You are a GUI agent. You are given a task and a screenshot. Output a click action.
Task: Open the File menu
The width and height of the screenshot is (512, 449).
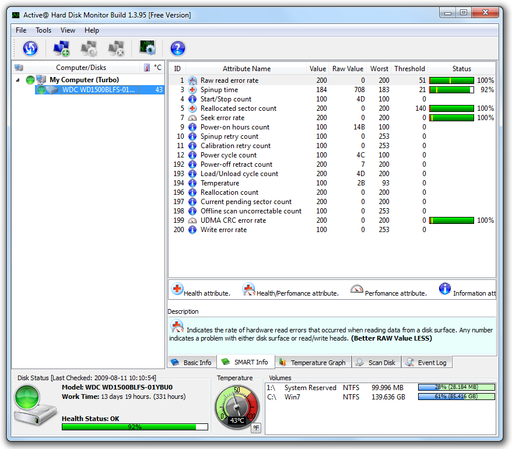pos(21,30)
